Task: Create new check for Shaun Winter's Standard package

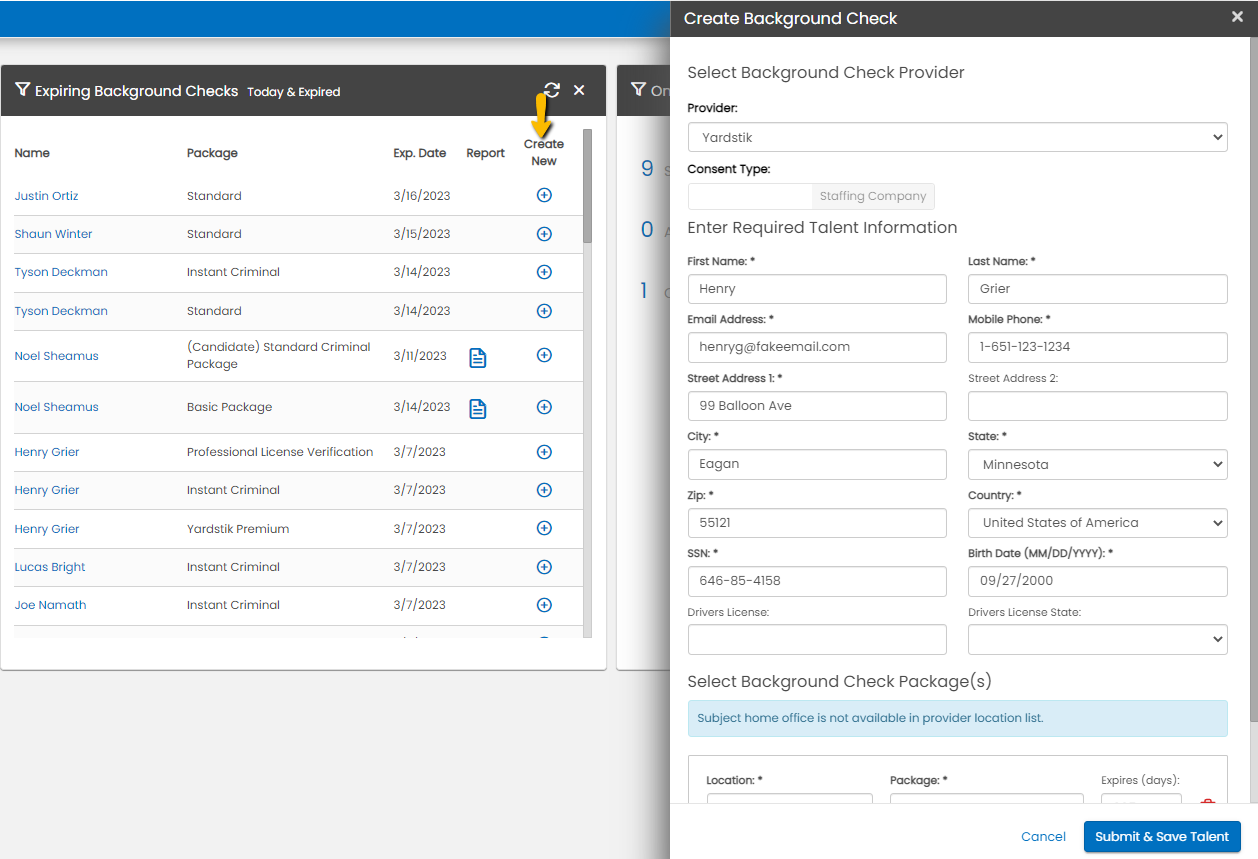Action: point(544,233)
